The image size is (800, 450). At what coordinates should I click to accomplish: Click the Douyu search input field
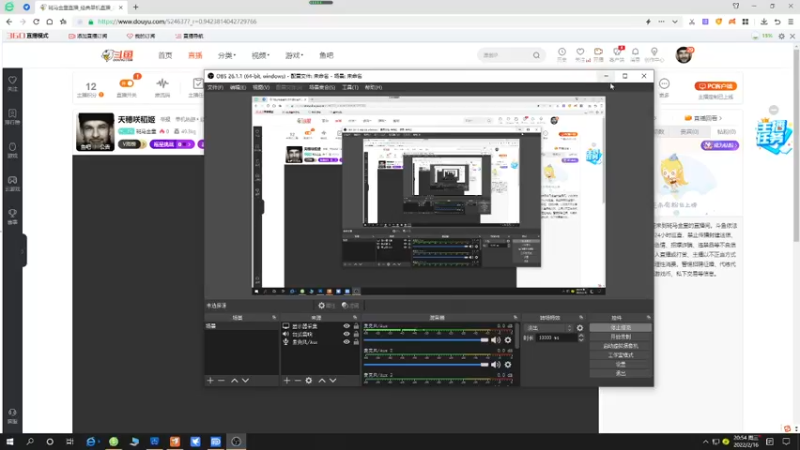pos(505,55)
